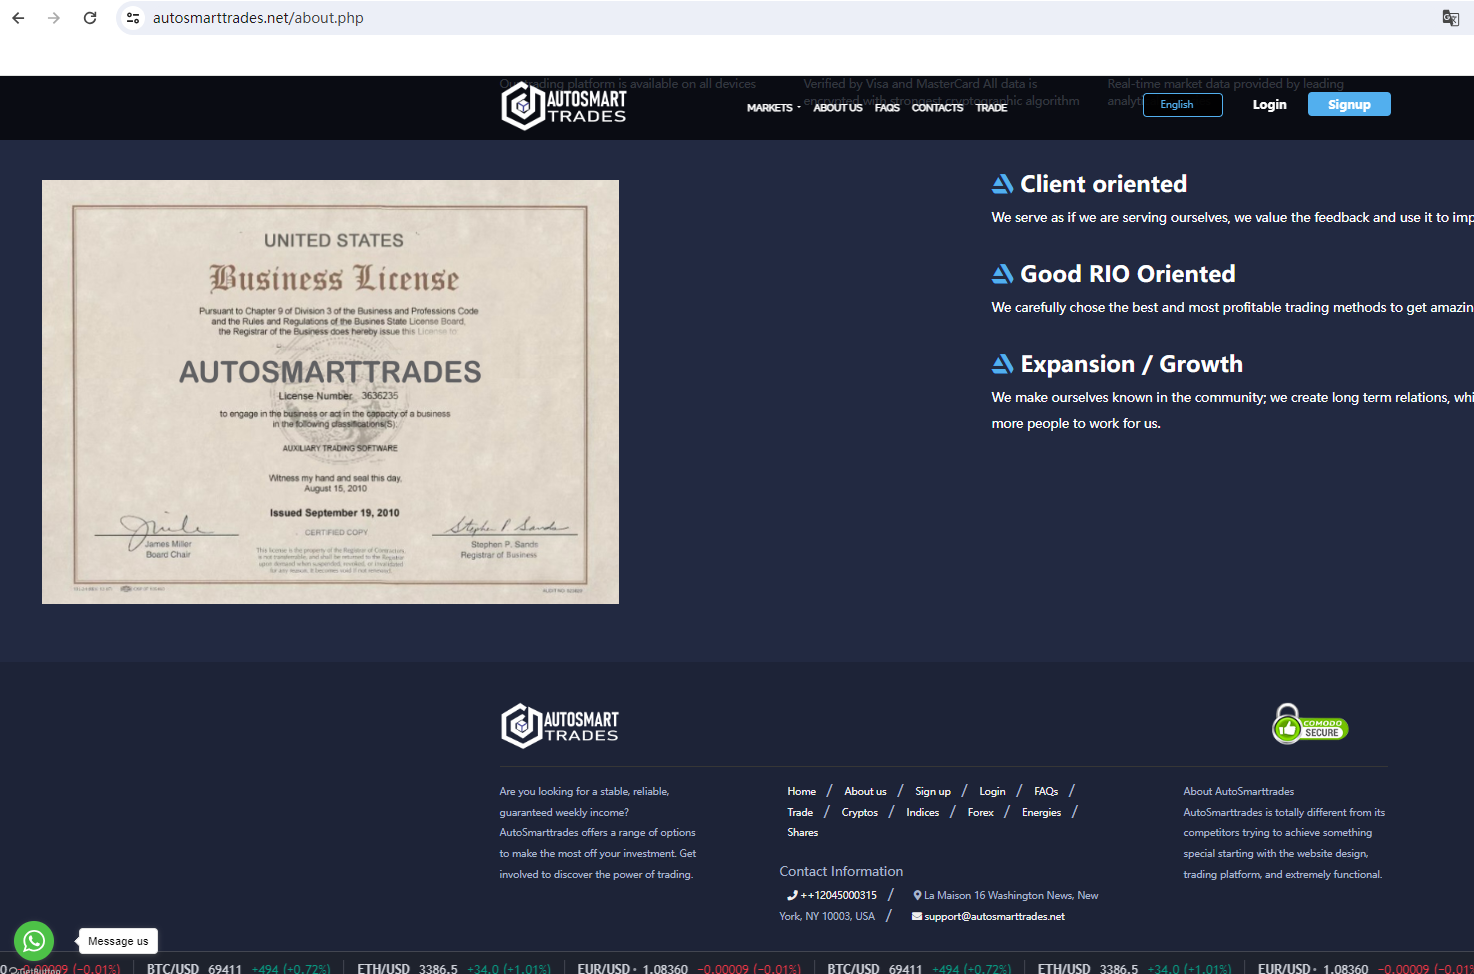1474x974 pixels.
Task: Open the WhatsApp chat icon
Action: pos(34,941)
